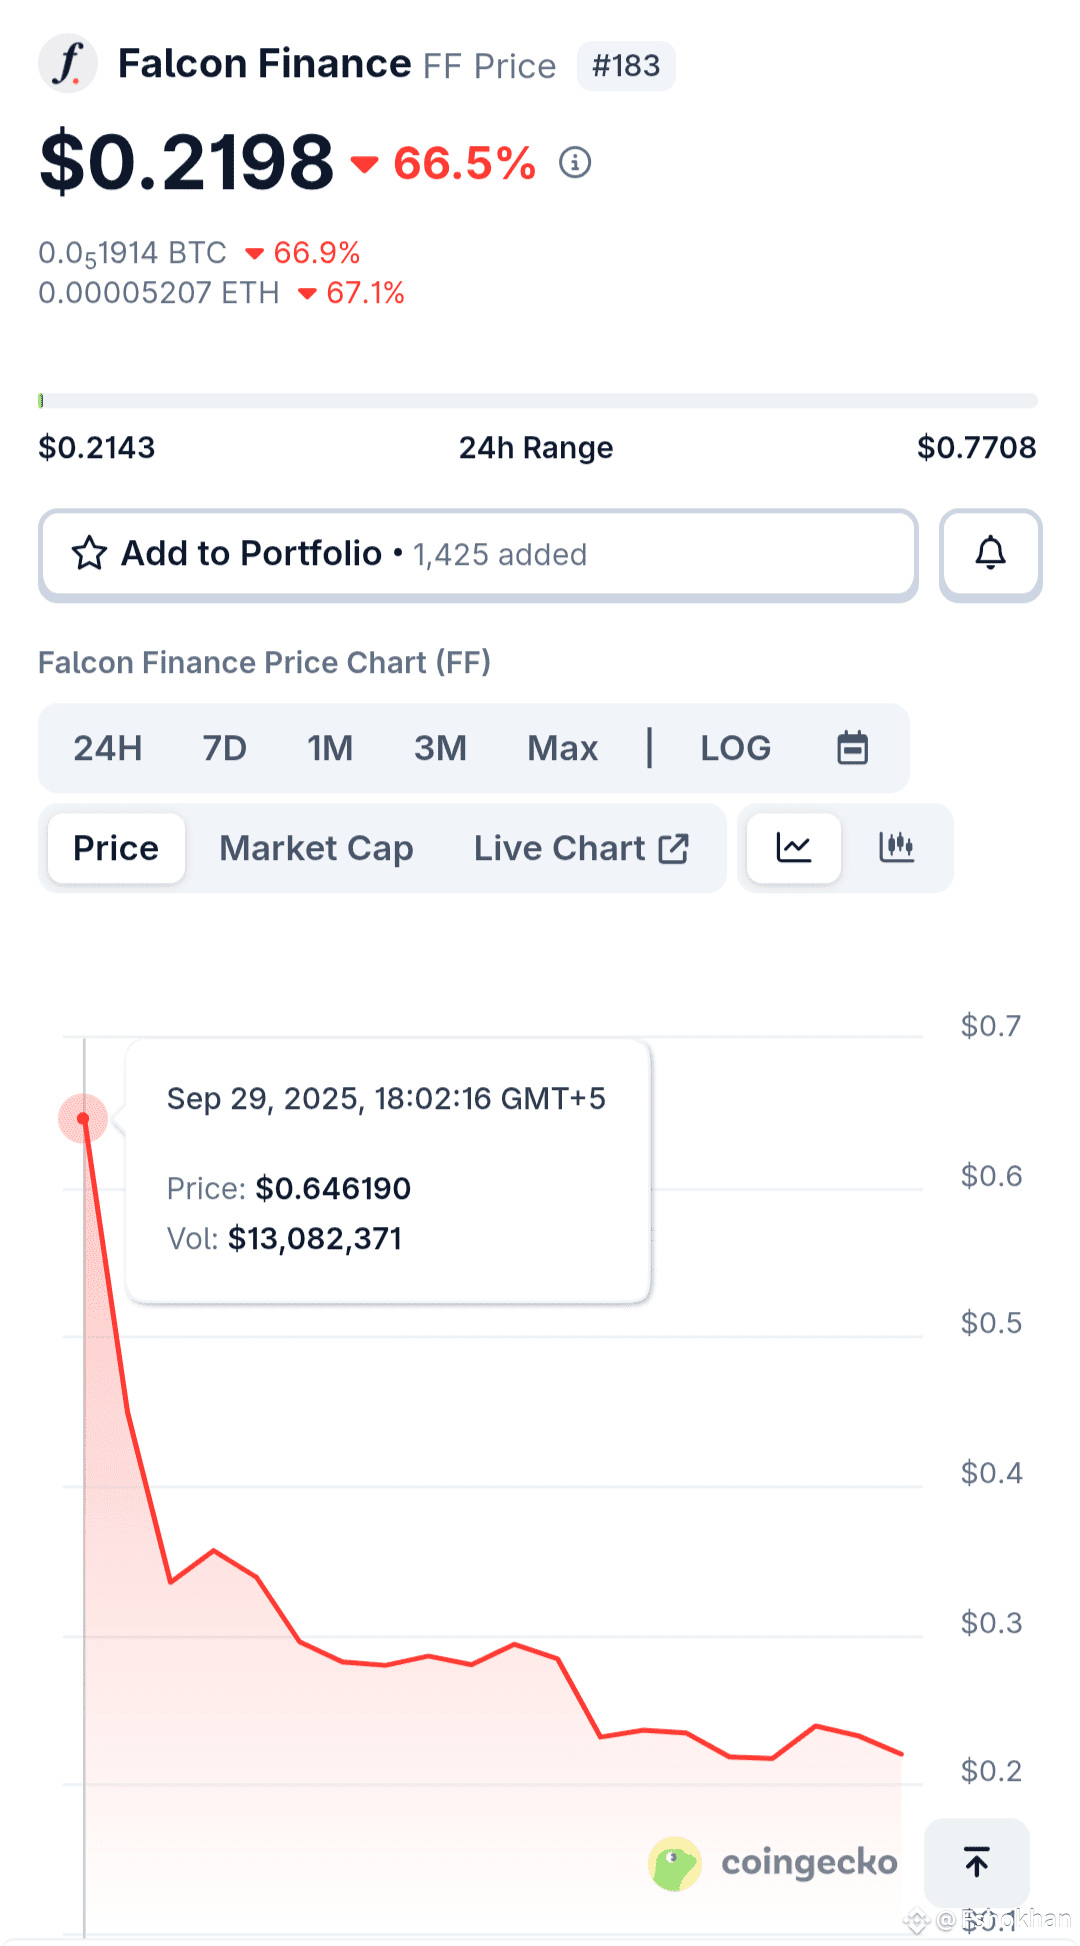
Task: Click the scroll-to-top arrow button
Action: [976, 1862]
